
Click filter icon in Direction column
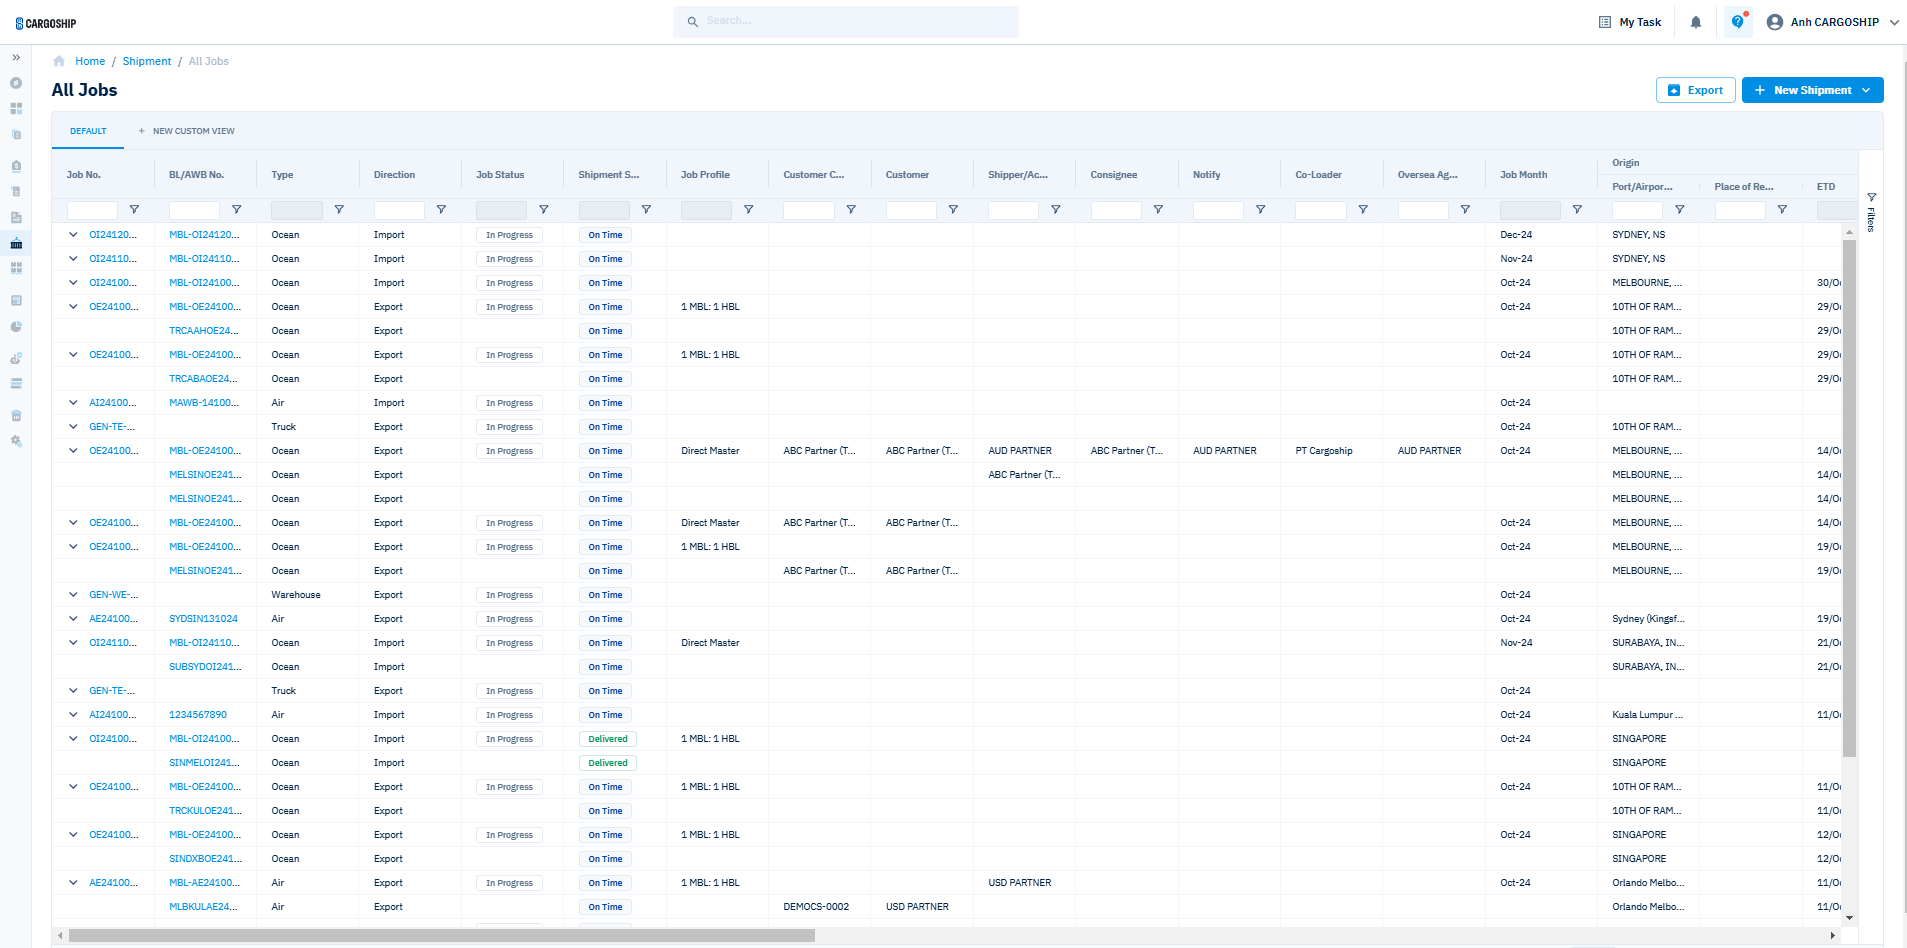tap(441, 210)
